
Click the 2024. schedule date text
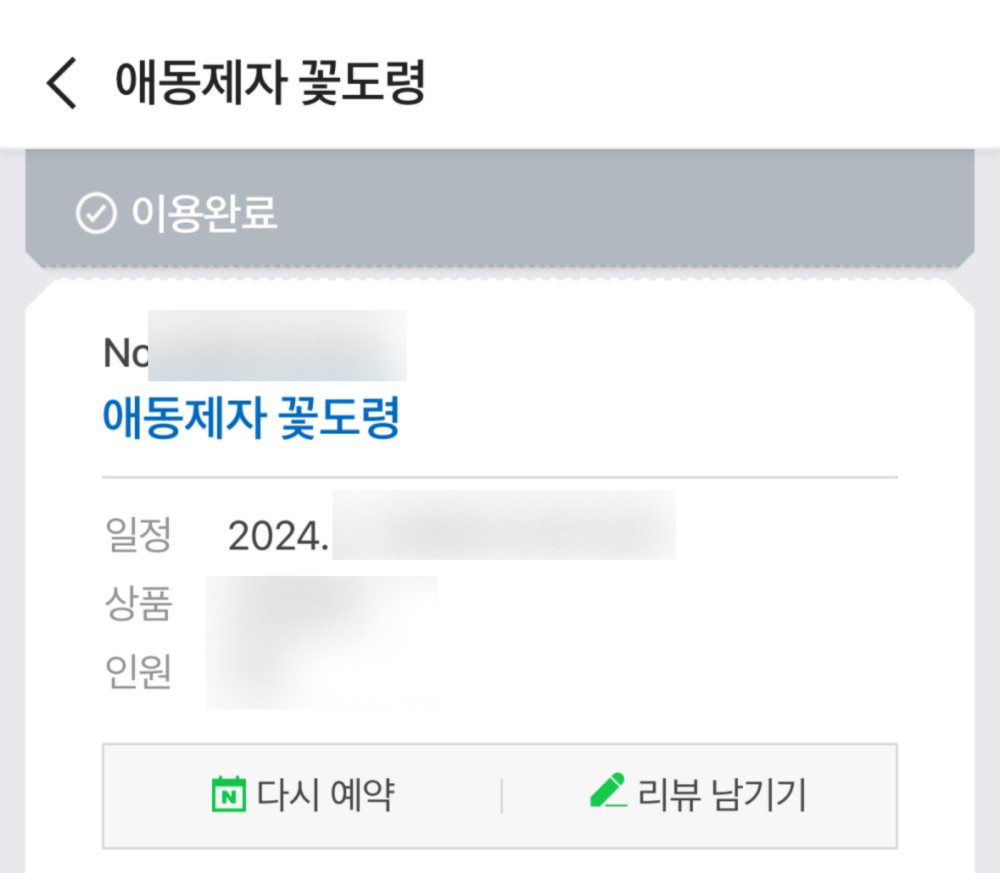pyautogui.click(x=278, y=537)
